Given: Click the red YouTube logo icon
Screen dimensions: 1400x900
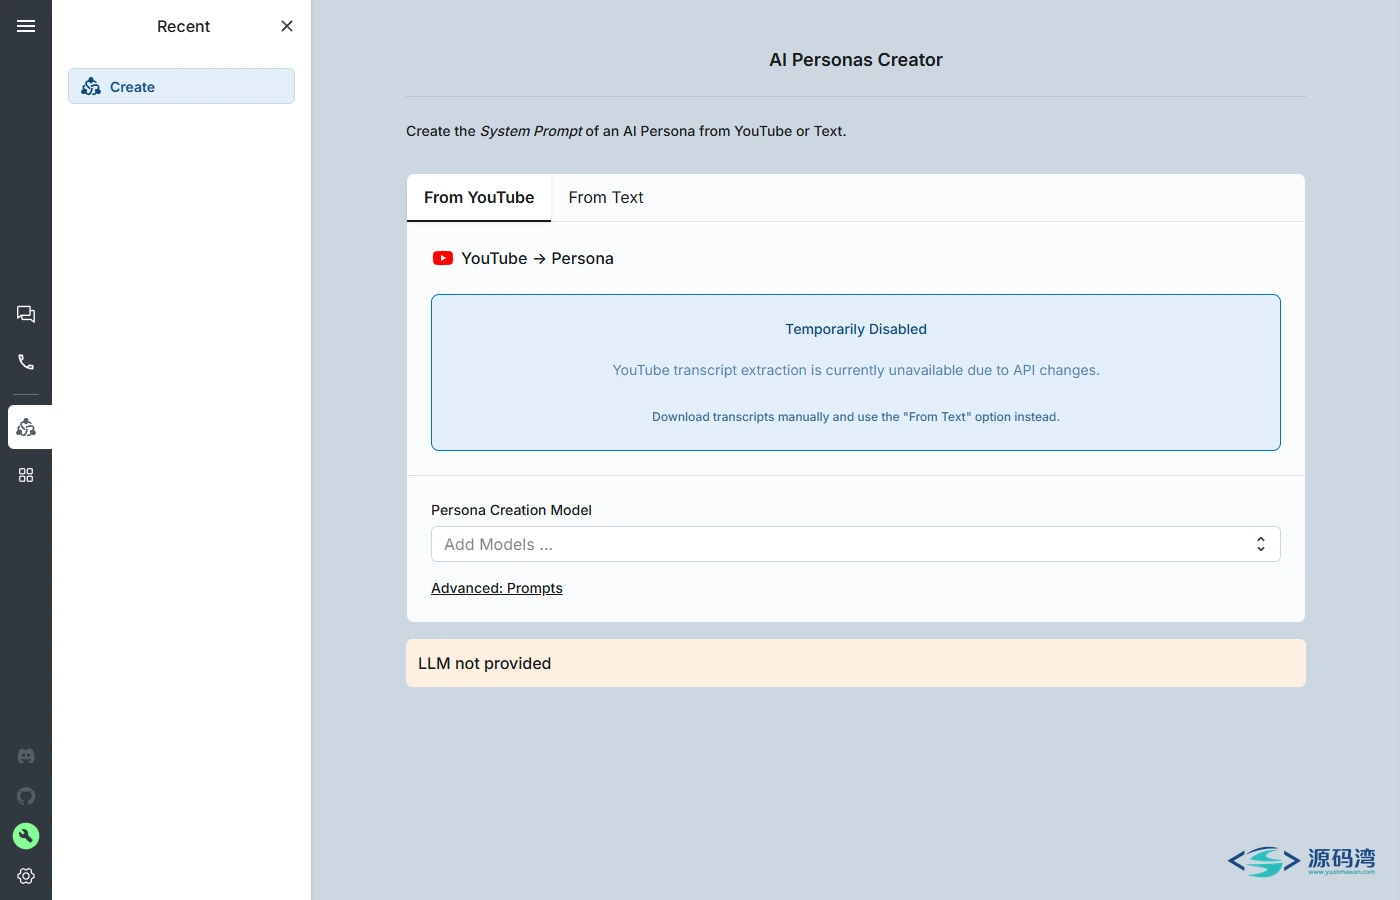Looking at the screenshot, I should click(x=443, y=258).
